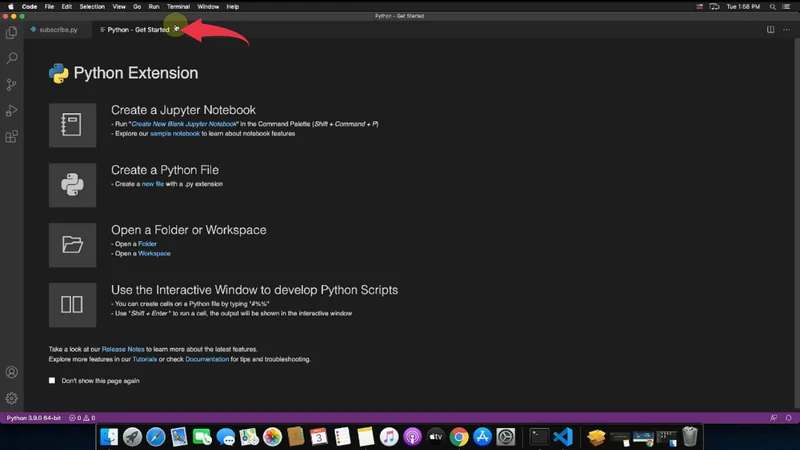Open the "Release Notes" link
Viewport: 800px width, 450px height.
pyautogui.click(x=121, y=349)
